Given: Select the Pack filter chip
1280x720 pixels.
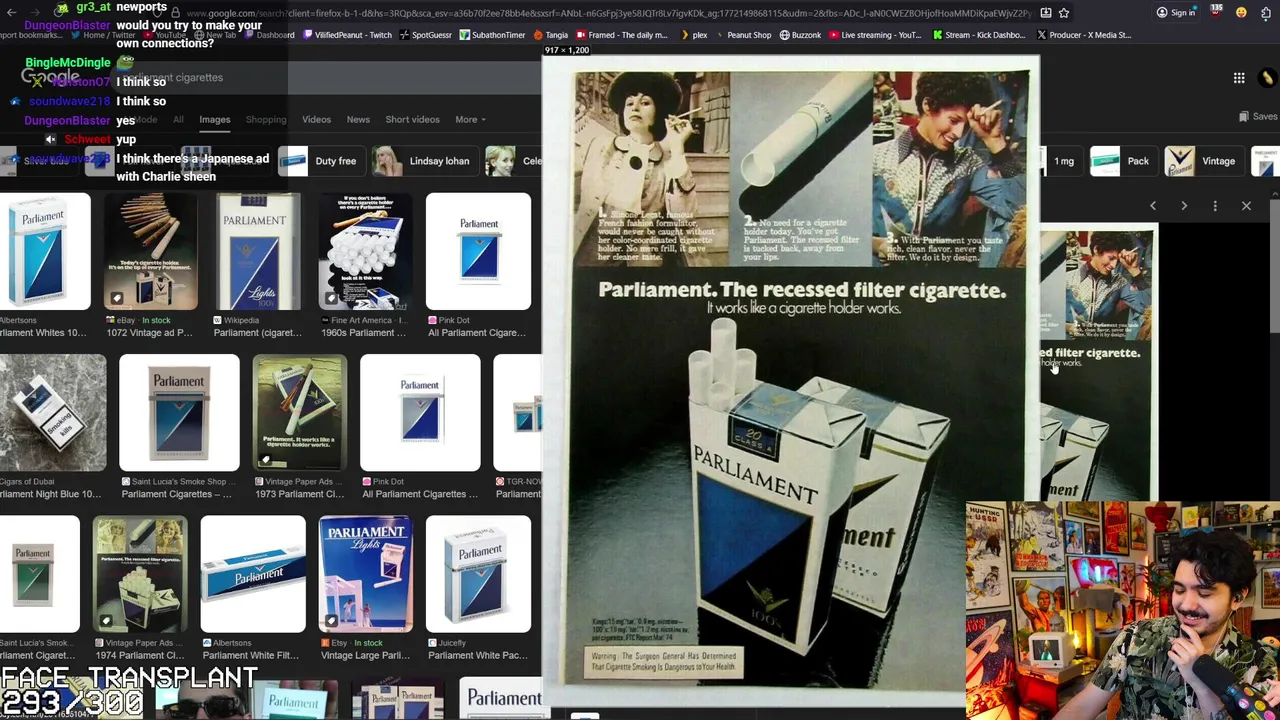Looking at the screenshot, I should (x=1122, y=161).
